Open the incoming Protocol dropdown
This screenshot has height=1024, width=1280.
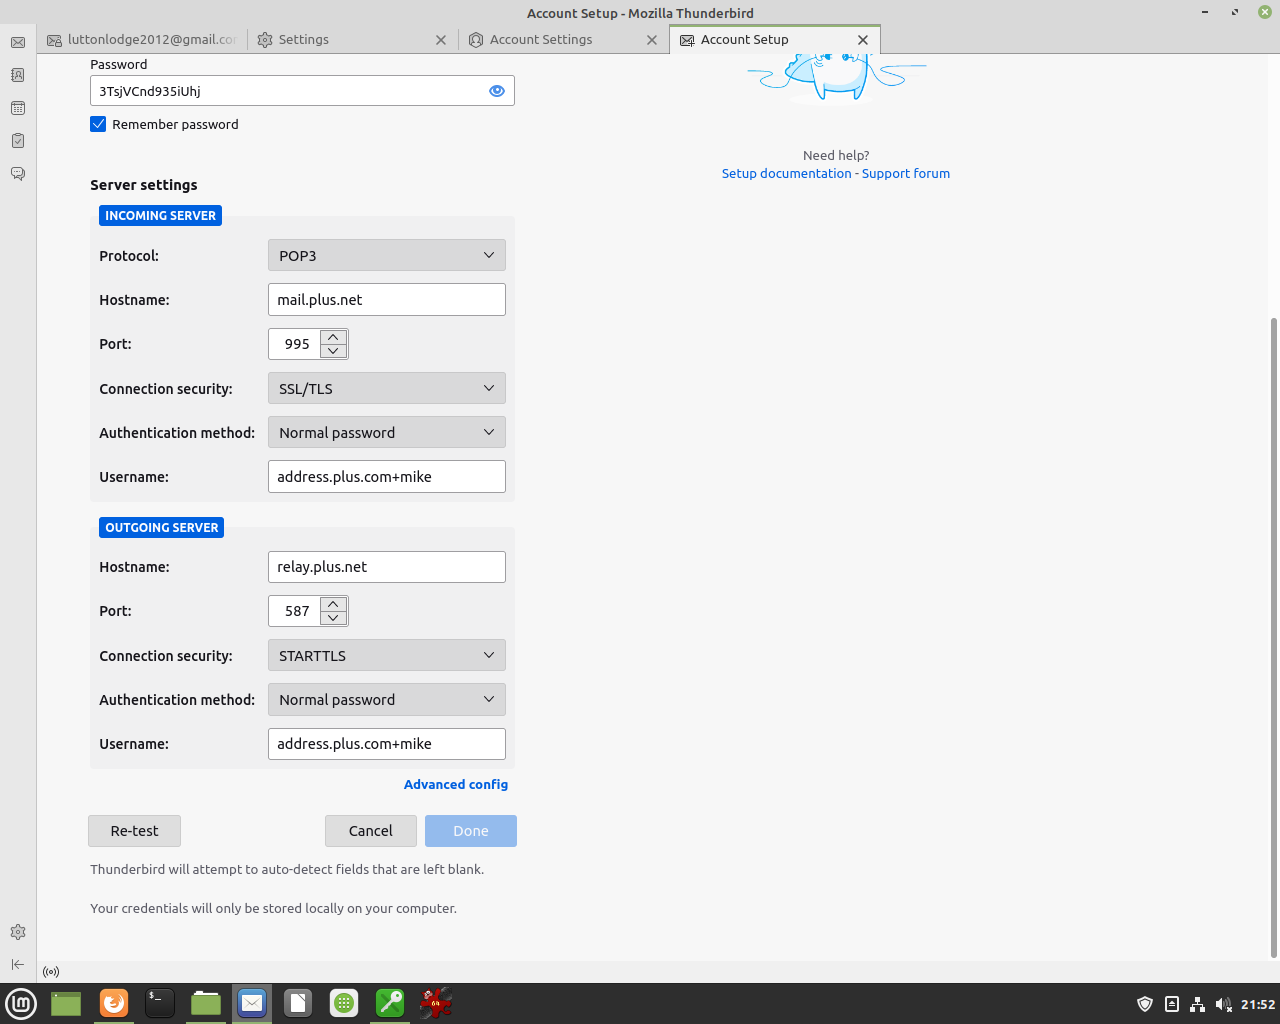[386, 256]
